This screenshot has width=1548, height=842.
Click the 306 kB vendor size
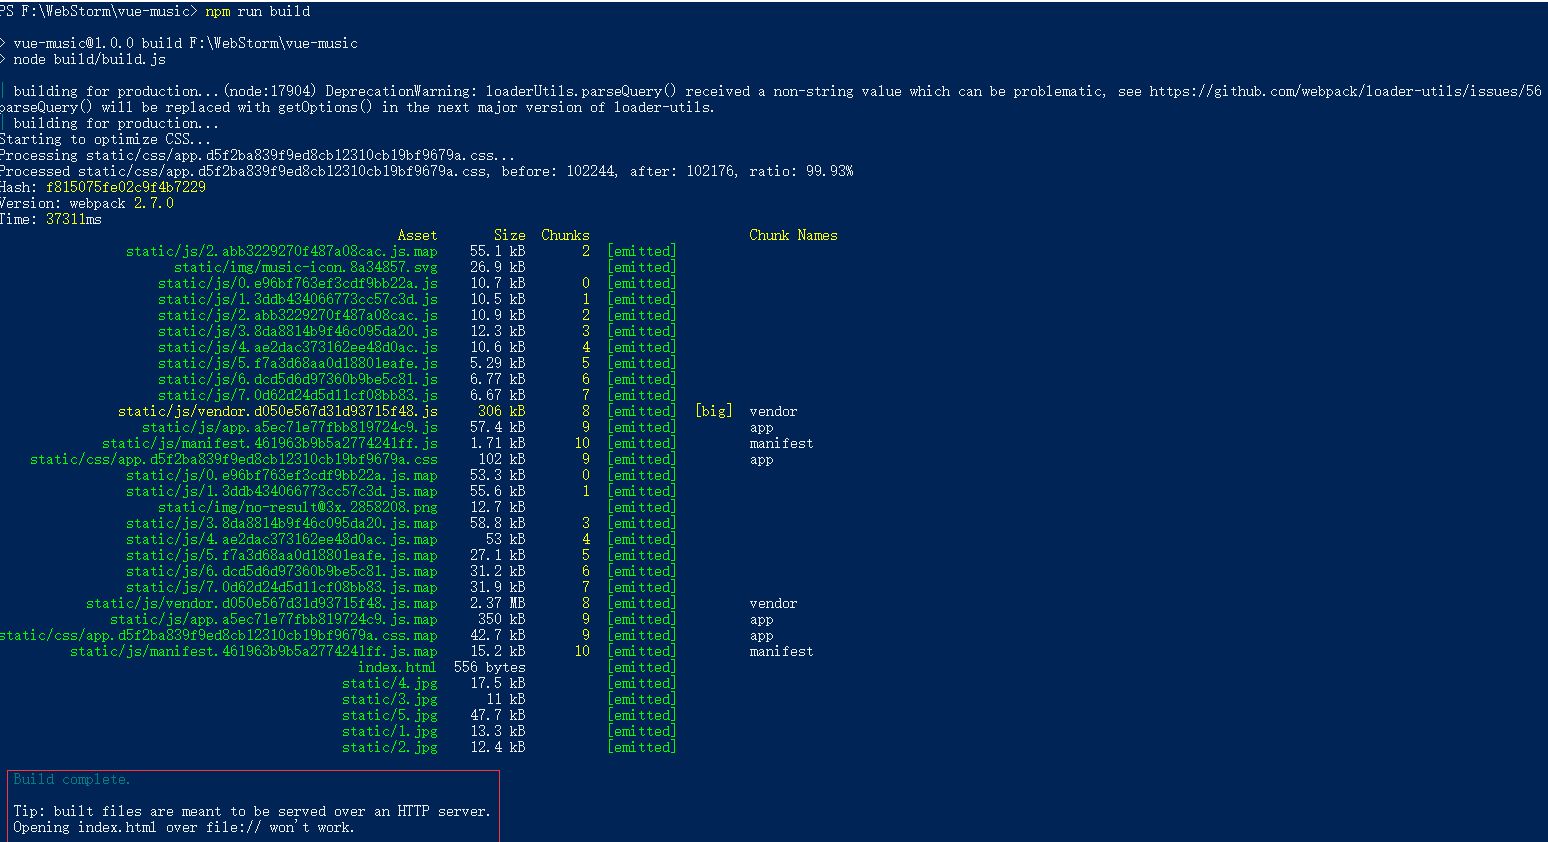point(502,411)
